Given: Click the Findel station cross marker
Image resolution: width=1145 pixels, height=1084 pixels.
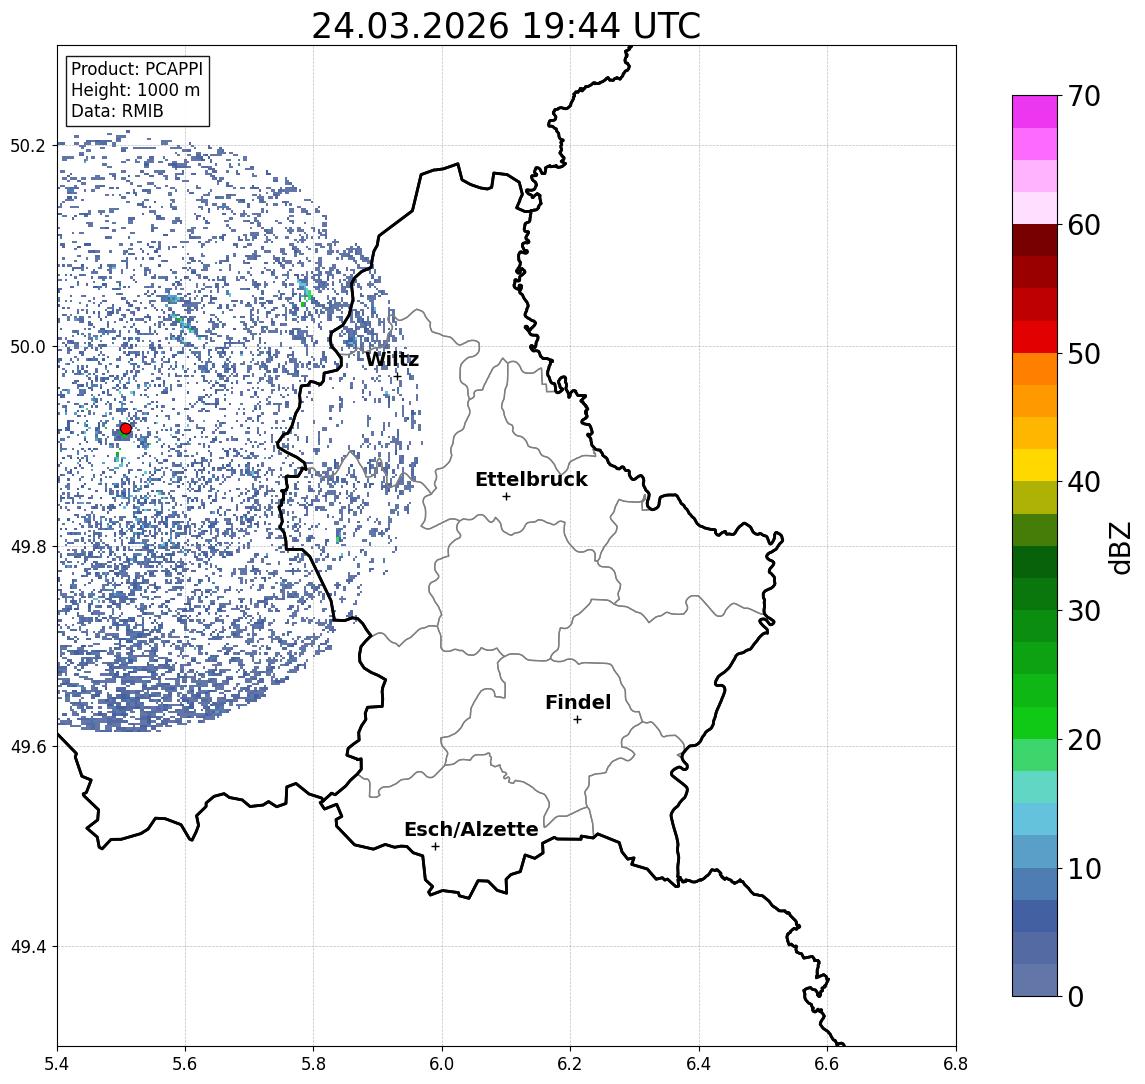Looking at the screenshot, I should coord(577,720).
